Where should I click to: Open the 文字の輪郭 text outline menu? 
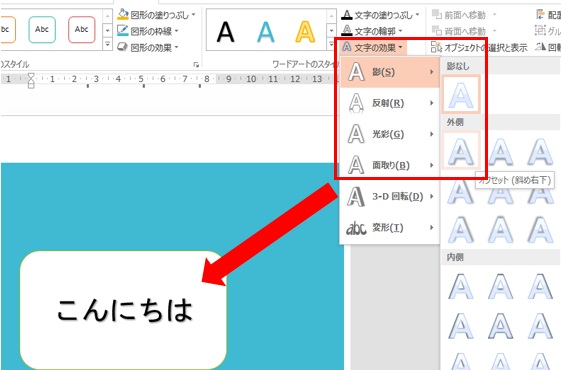pos(372,31)
